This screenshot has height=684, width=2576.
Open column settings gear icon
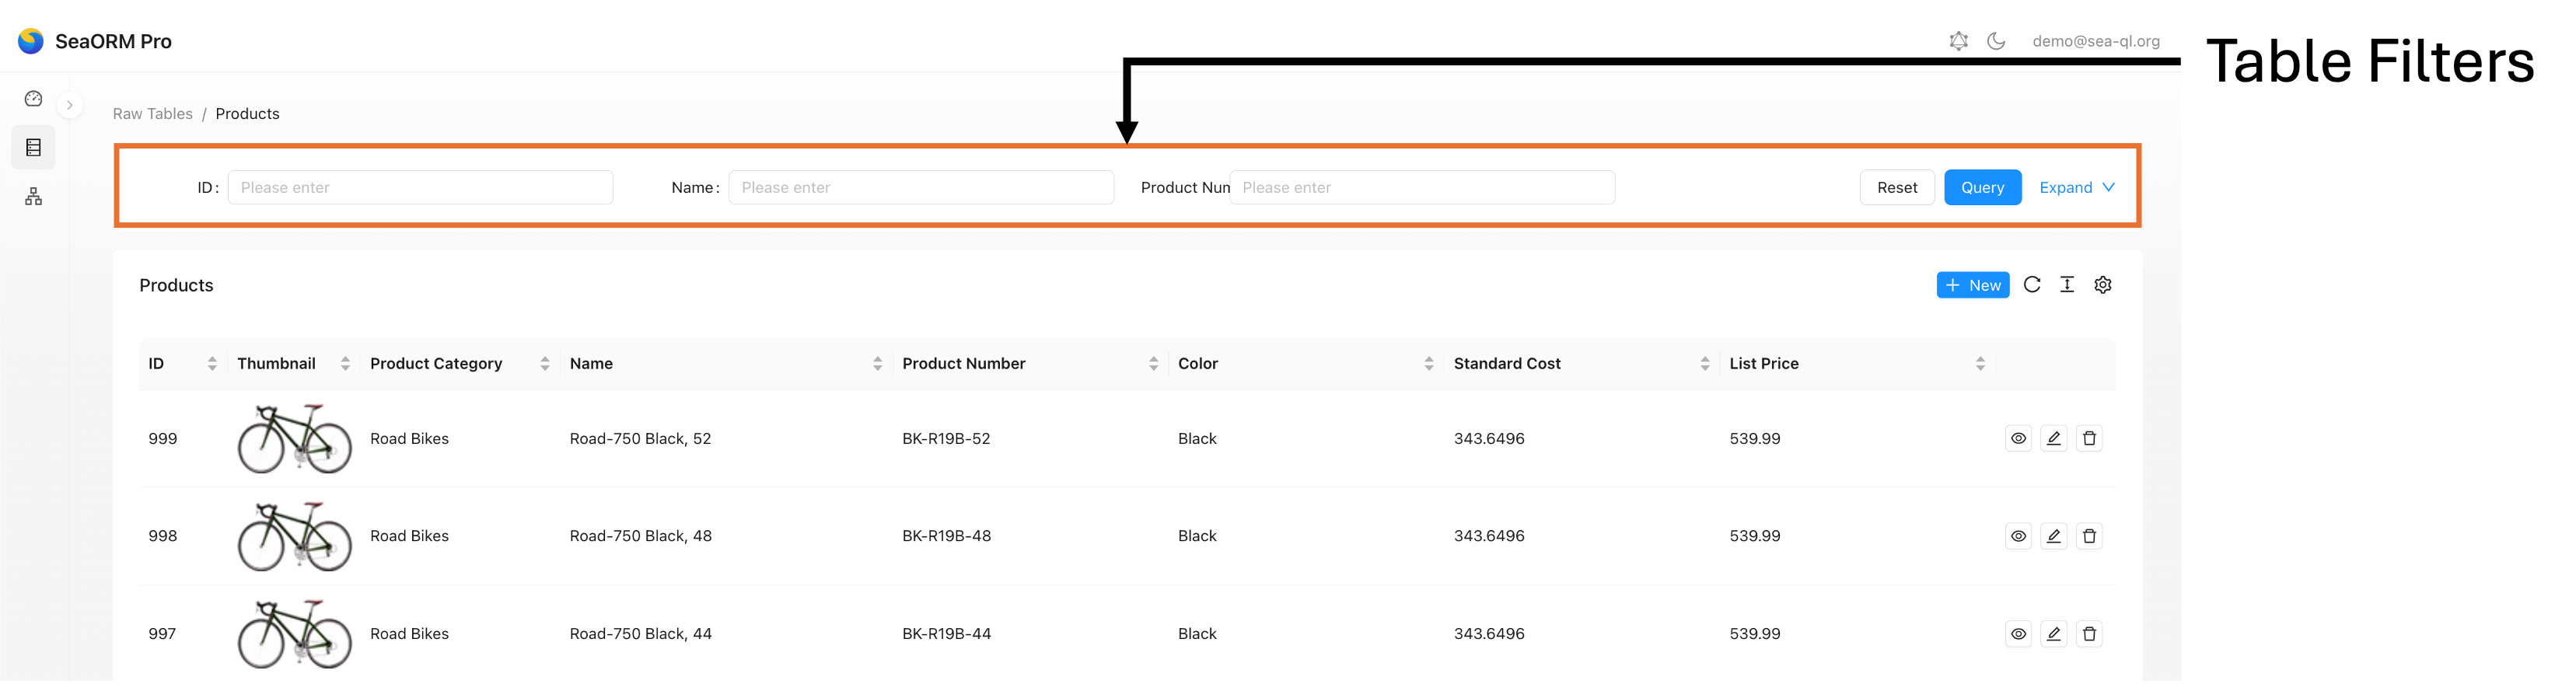2103,285
